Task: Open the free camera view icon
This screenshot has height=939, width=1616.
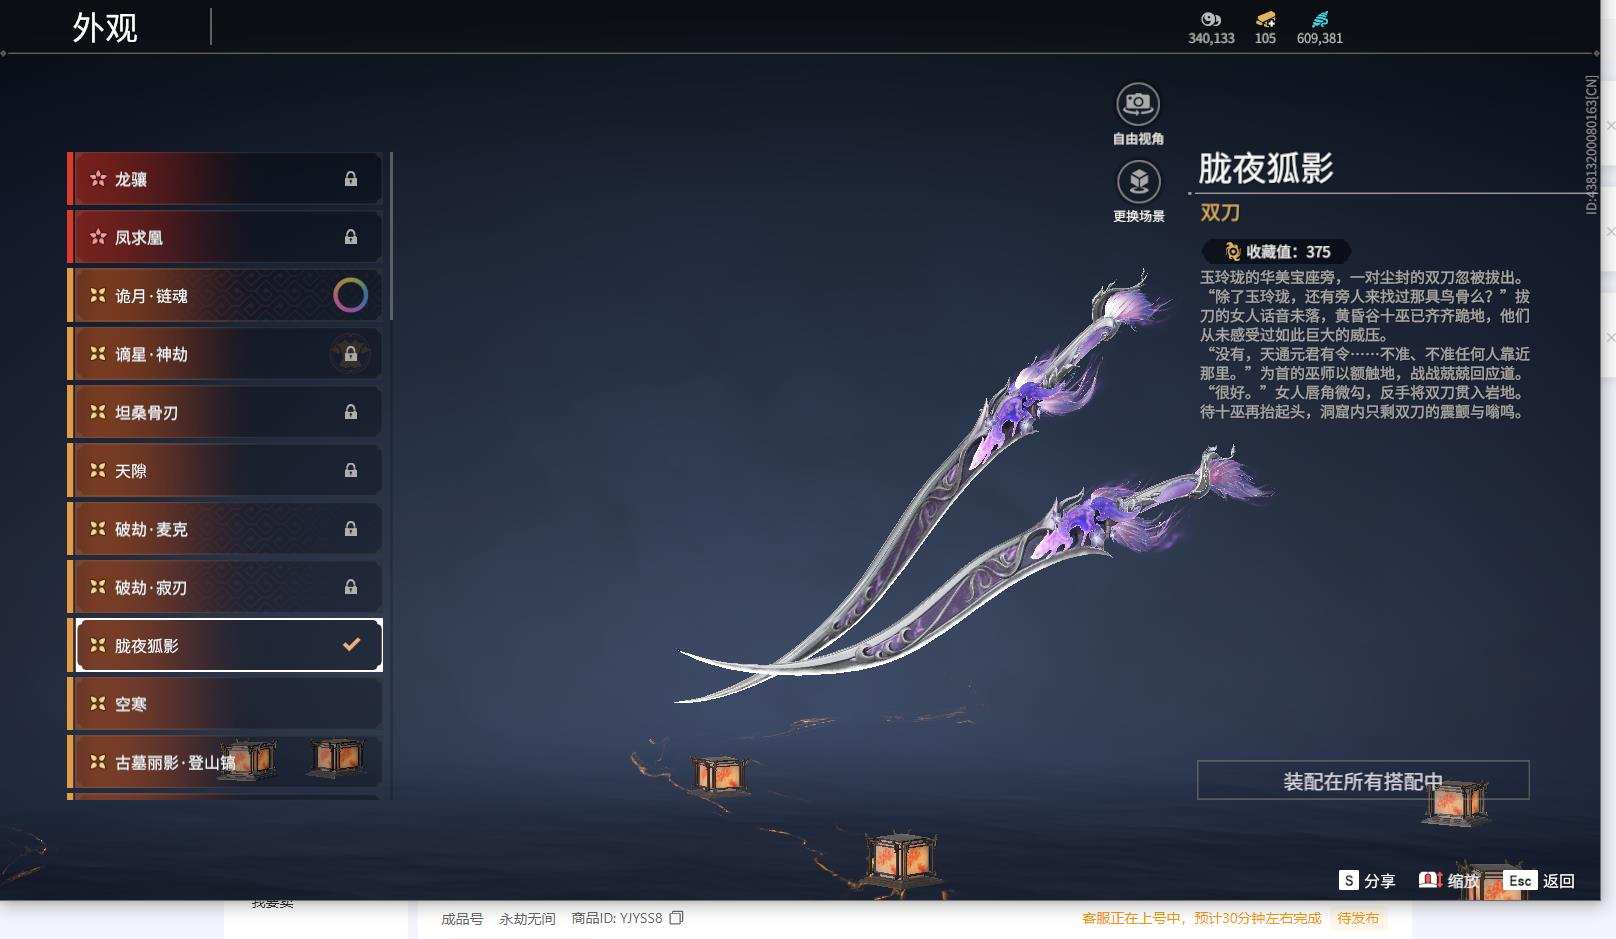Action: (x=1137, y=103)
